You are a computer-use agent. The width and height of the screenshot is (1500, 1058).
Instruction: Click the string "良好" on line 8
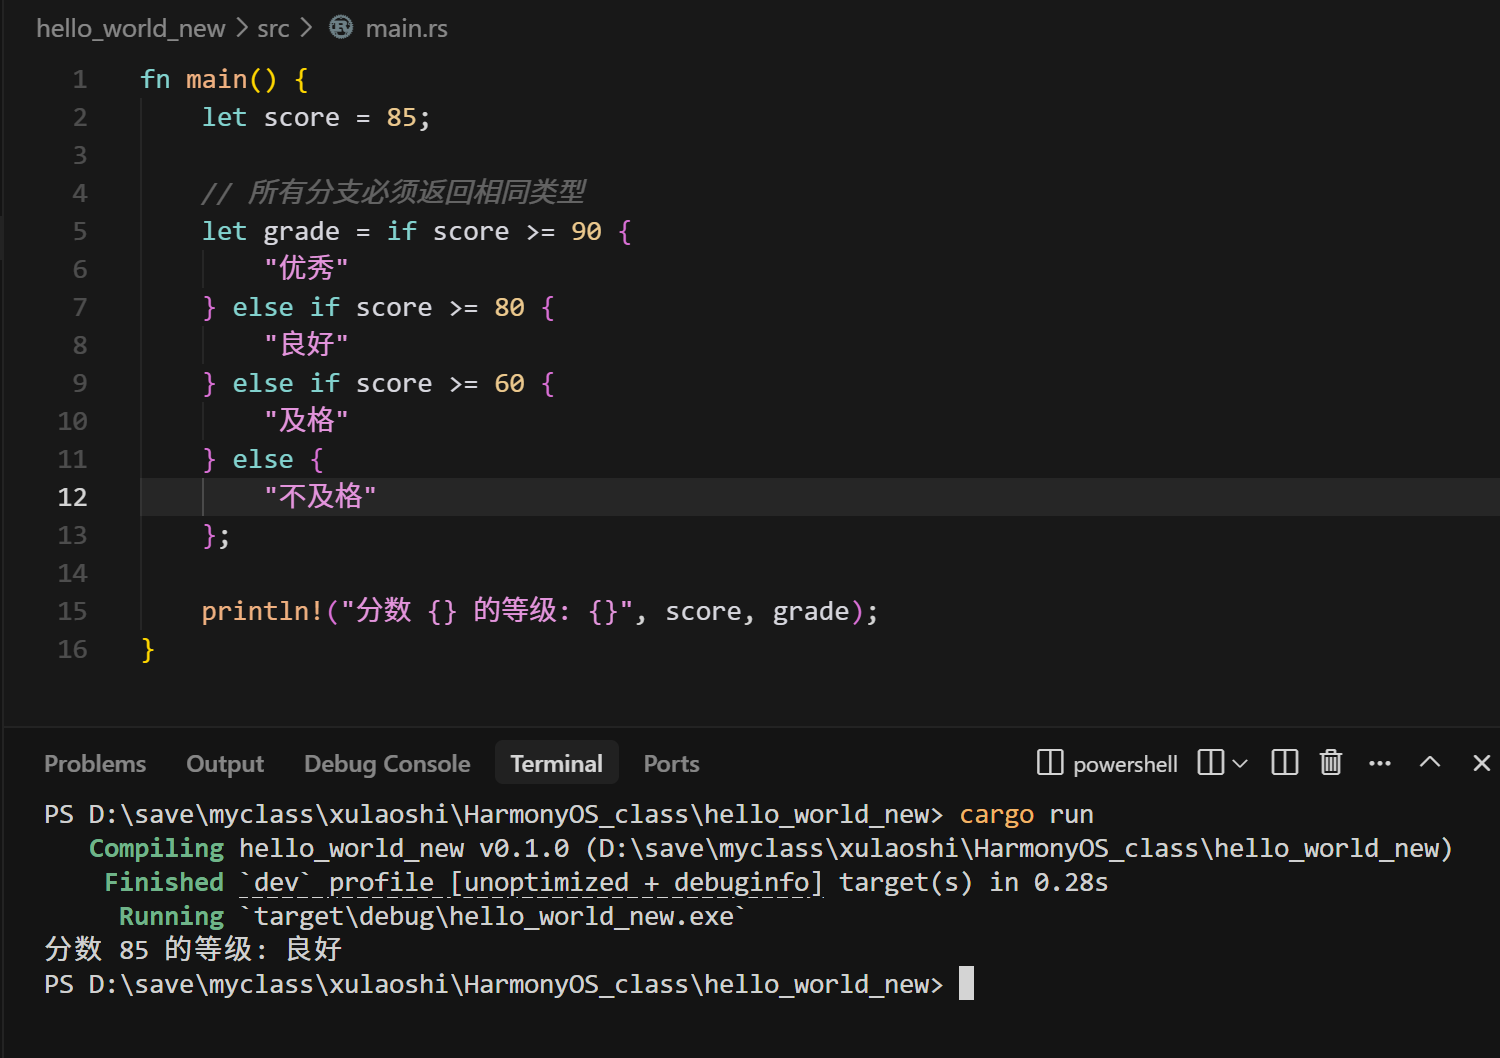306,344
